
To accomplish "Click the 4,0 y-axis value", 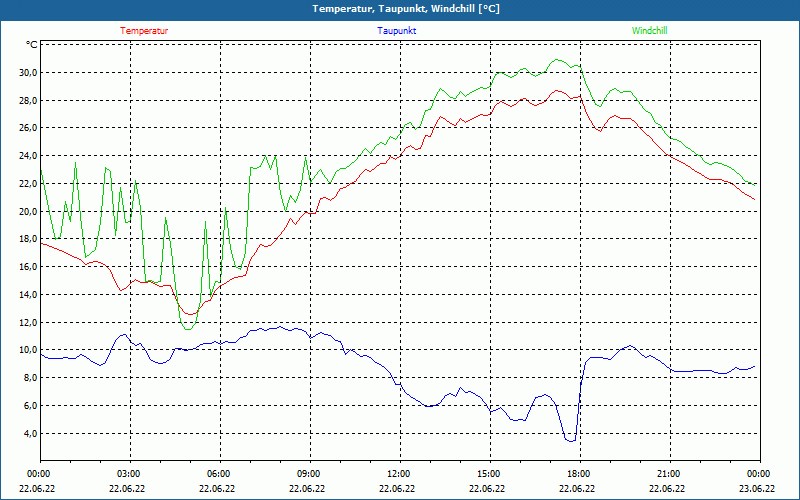I will click(x=31, y=434).
